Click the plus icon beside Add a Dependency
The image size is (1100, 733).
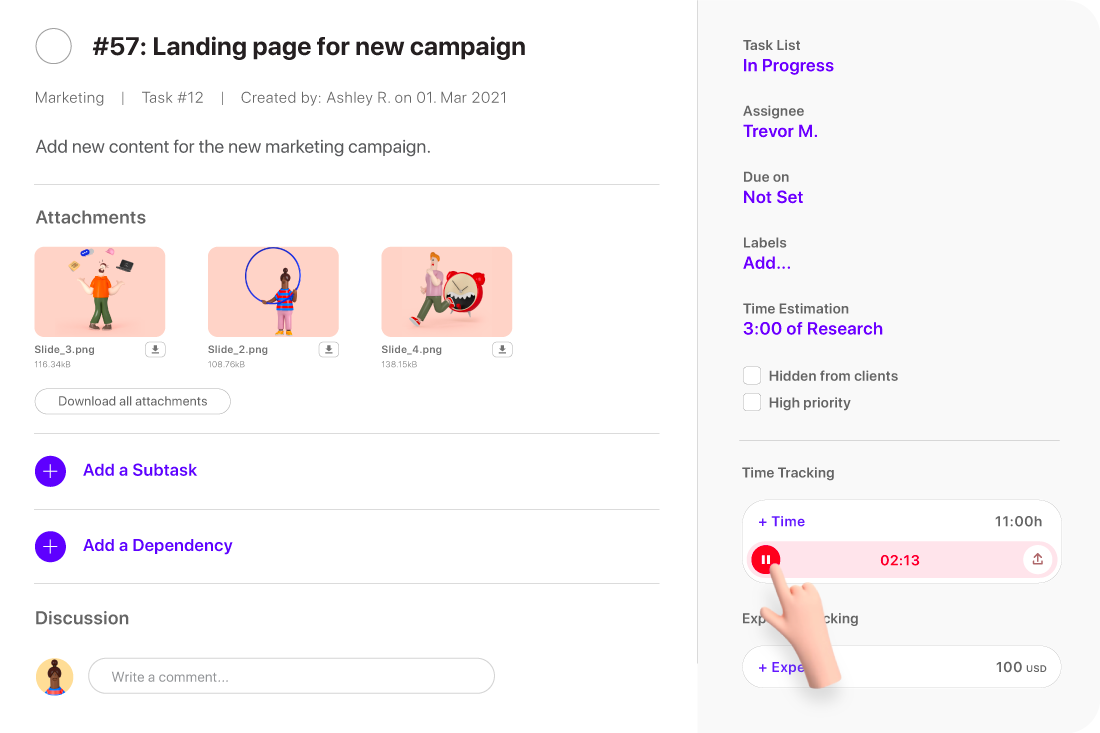[50, 546]
